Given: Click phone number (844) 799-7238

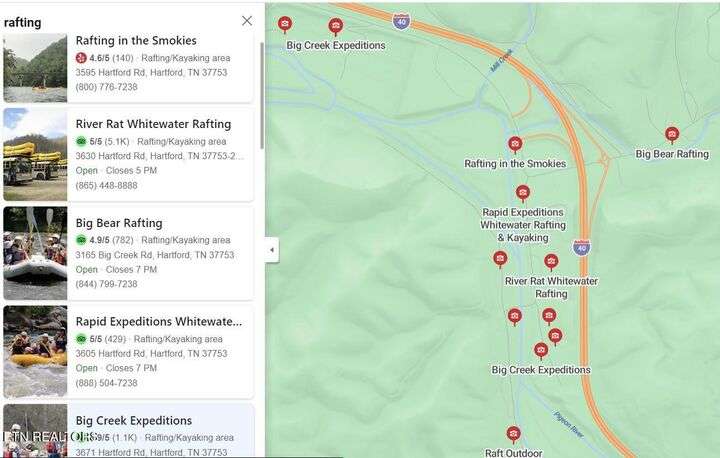Looking at the screenshot, I should point(107,284).
